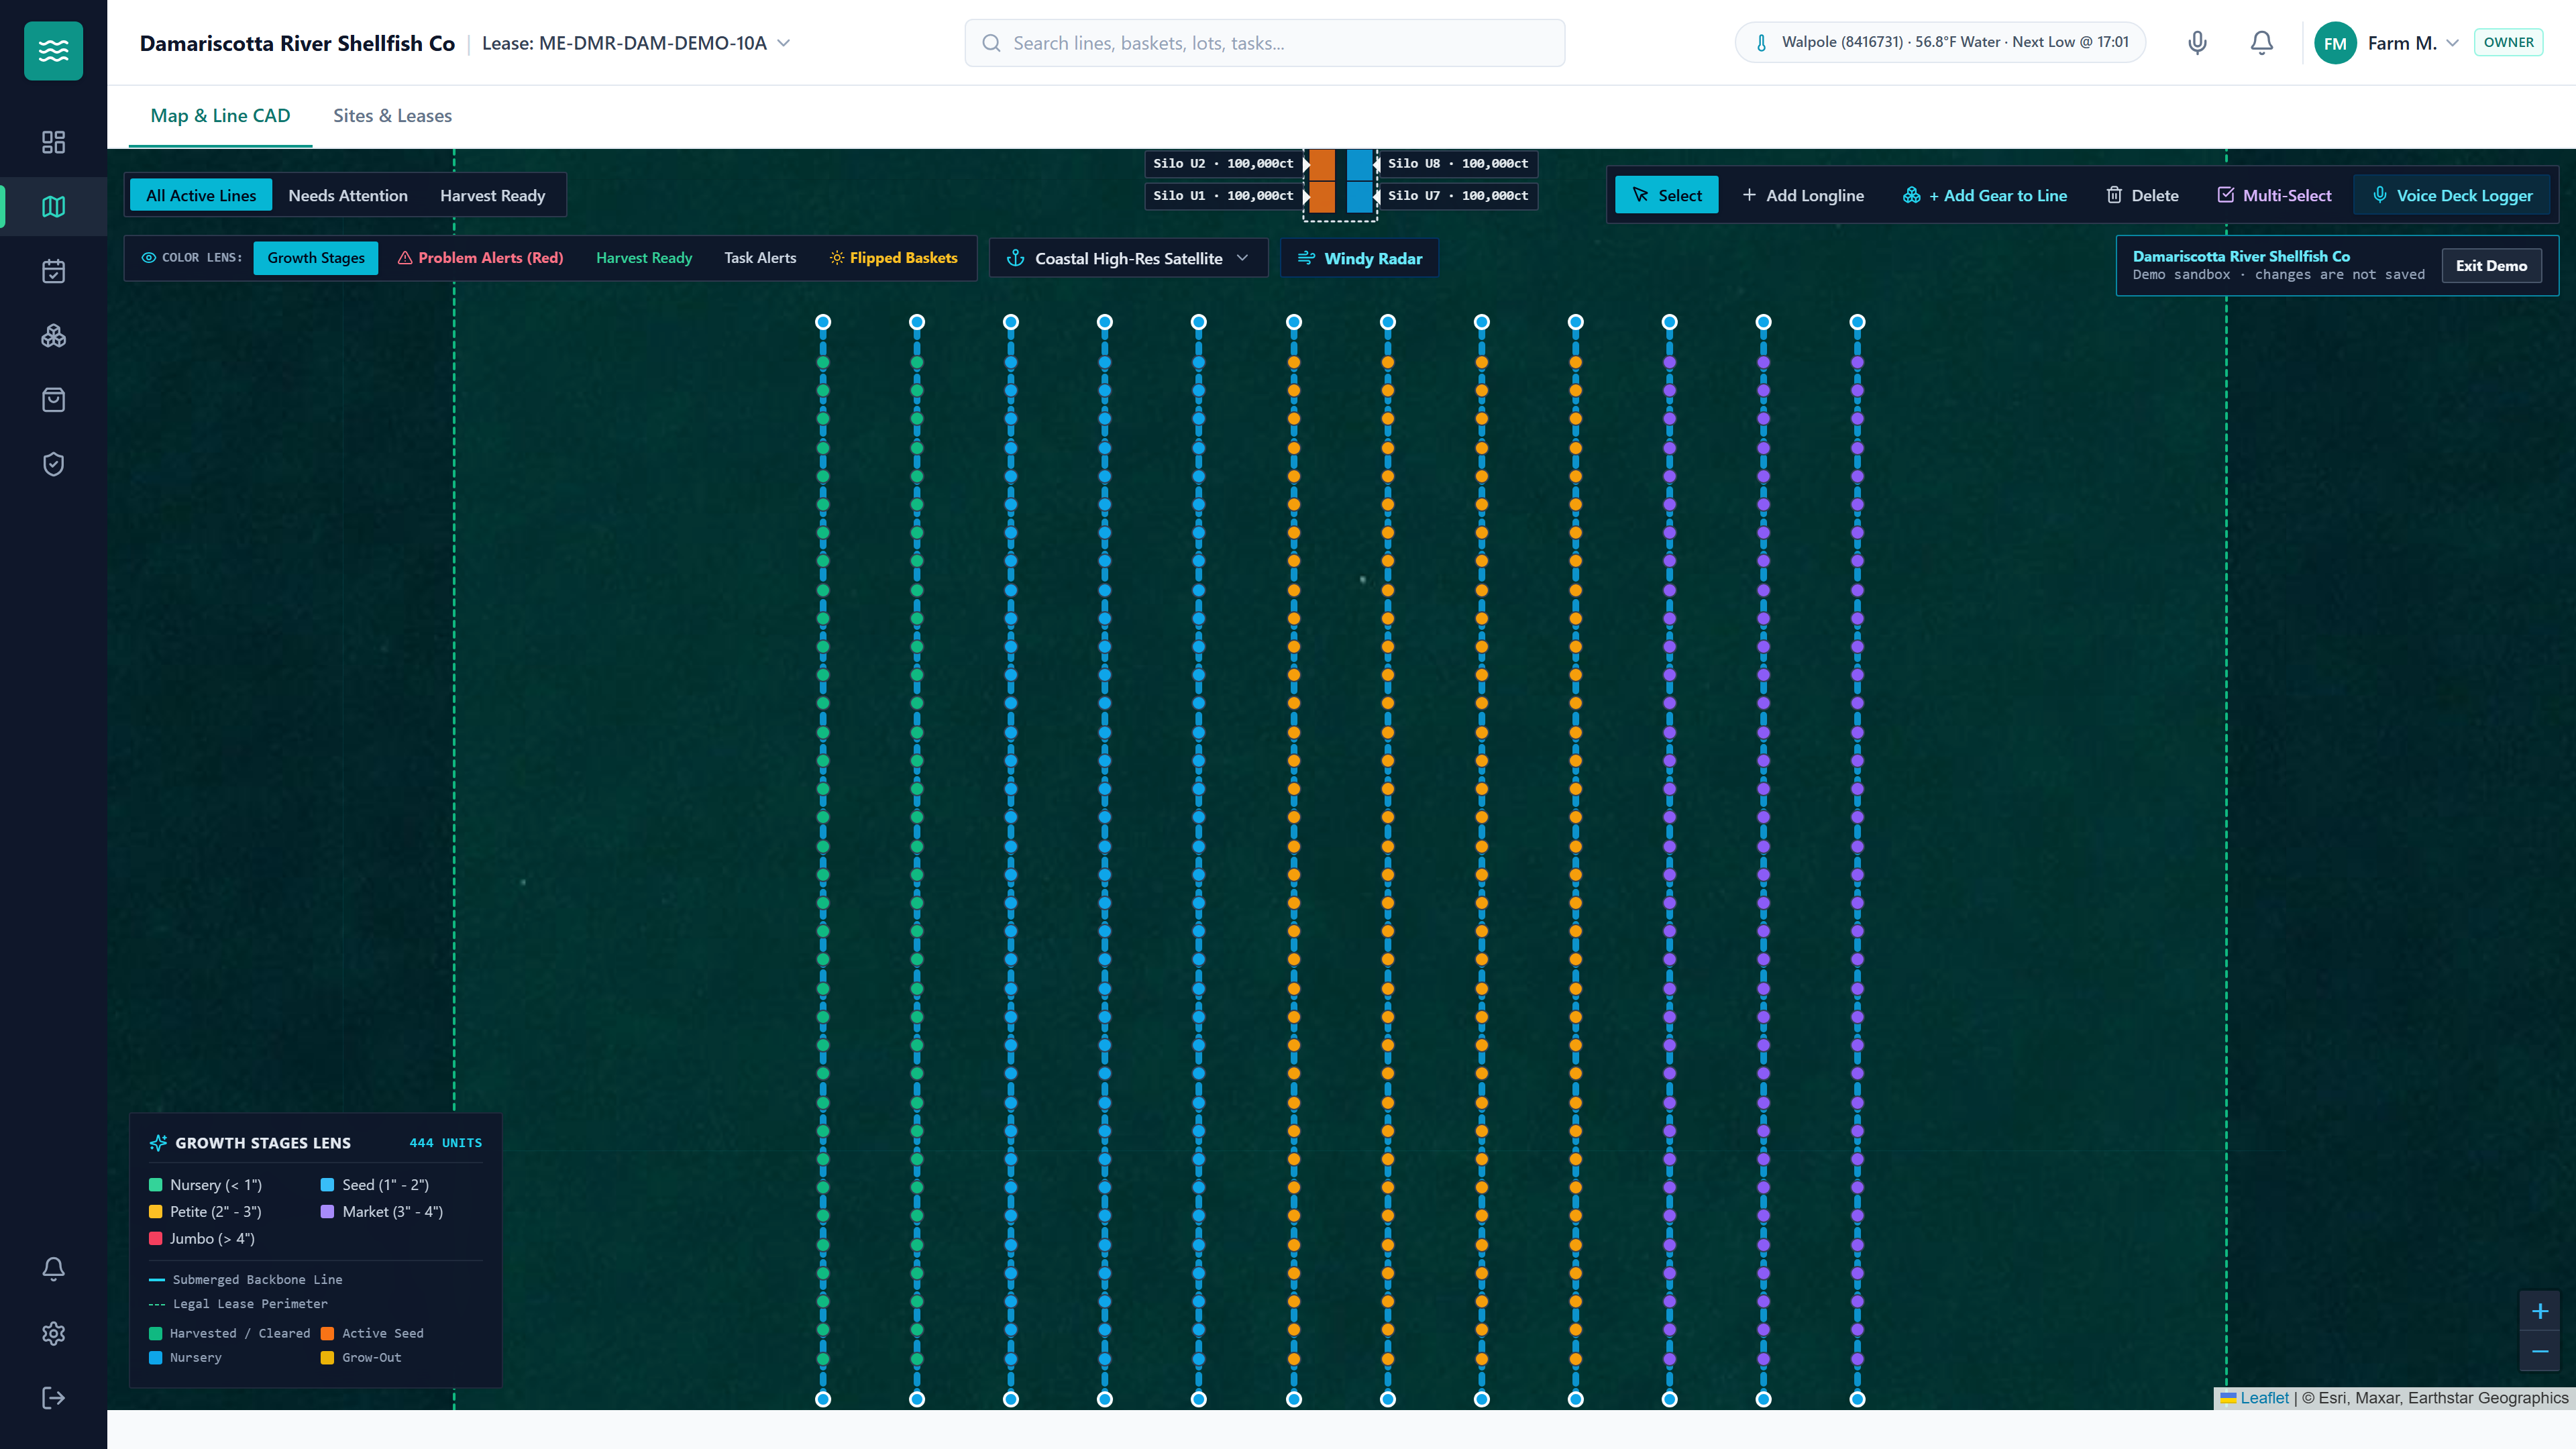Open the gear cluster icon in sidebar
Screen dimensions: 2576x1449
[x=53, y=336]
